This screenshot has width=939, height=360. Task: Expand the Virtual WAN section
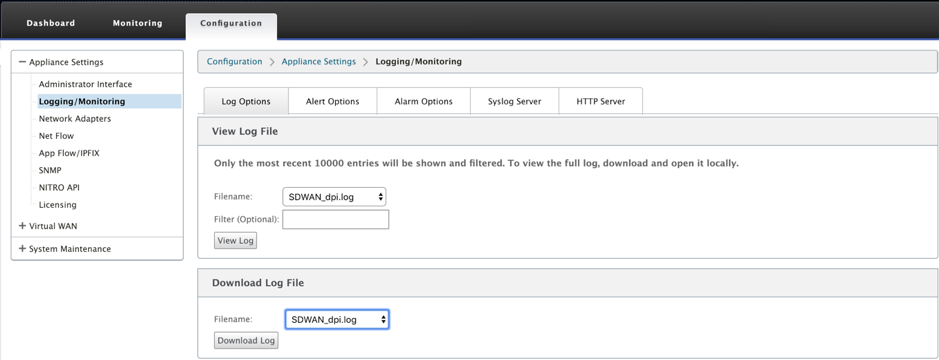[23, 226]
